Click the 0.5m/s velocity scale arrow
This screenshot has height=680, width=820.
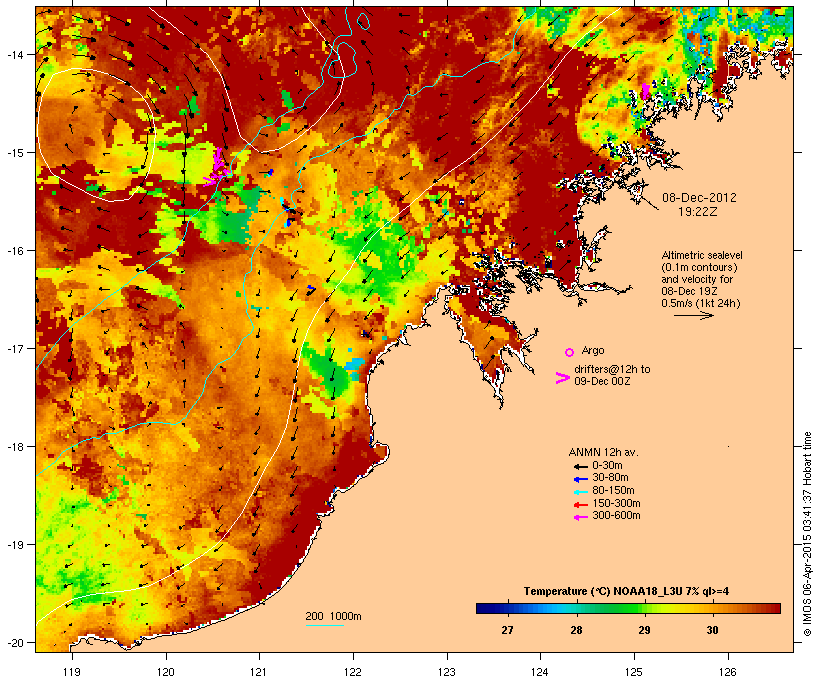point(693,315)
